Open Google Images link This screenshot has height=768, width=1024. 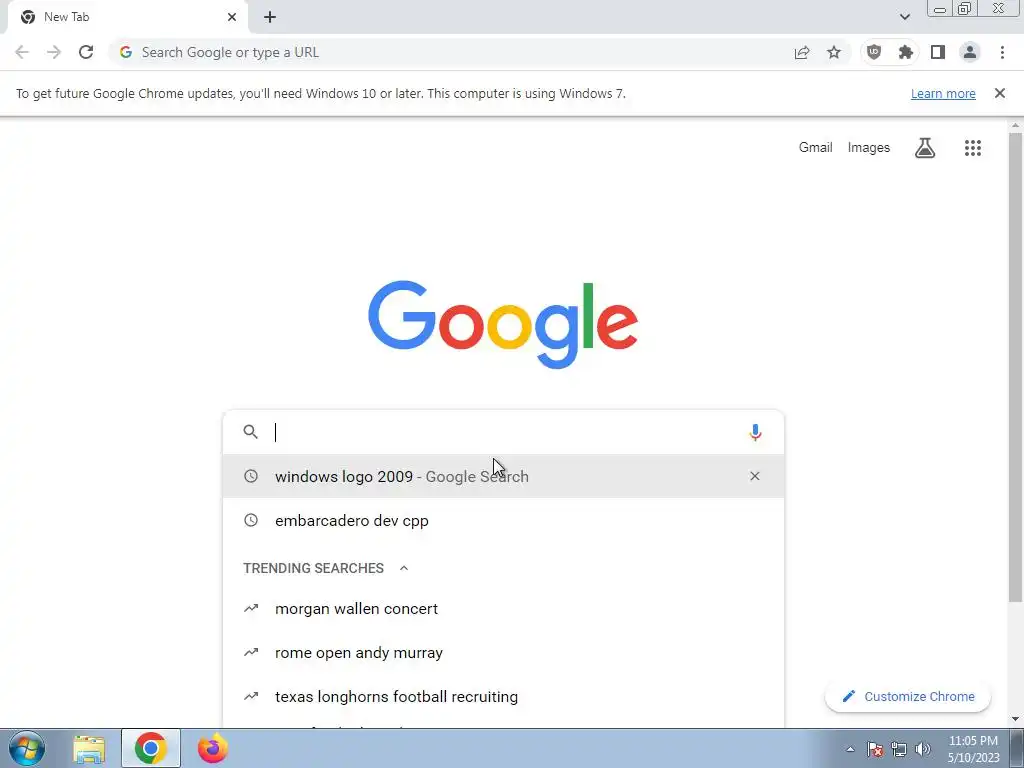[869, 148]
